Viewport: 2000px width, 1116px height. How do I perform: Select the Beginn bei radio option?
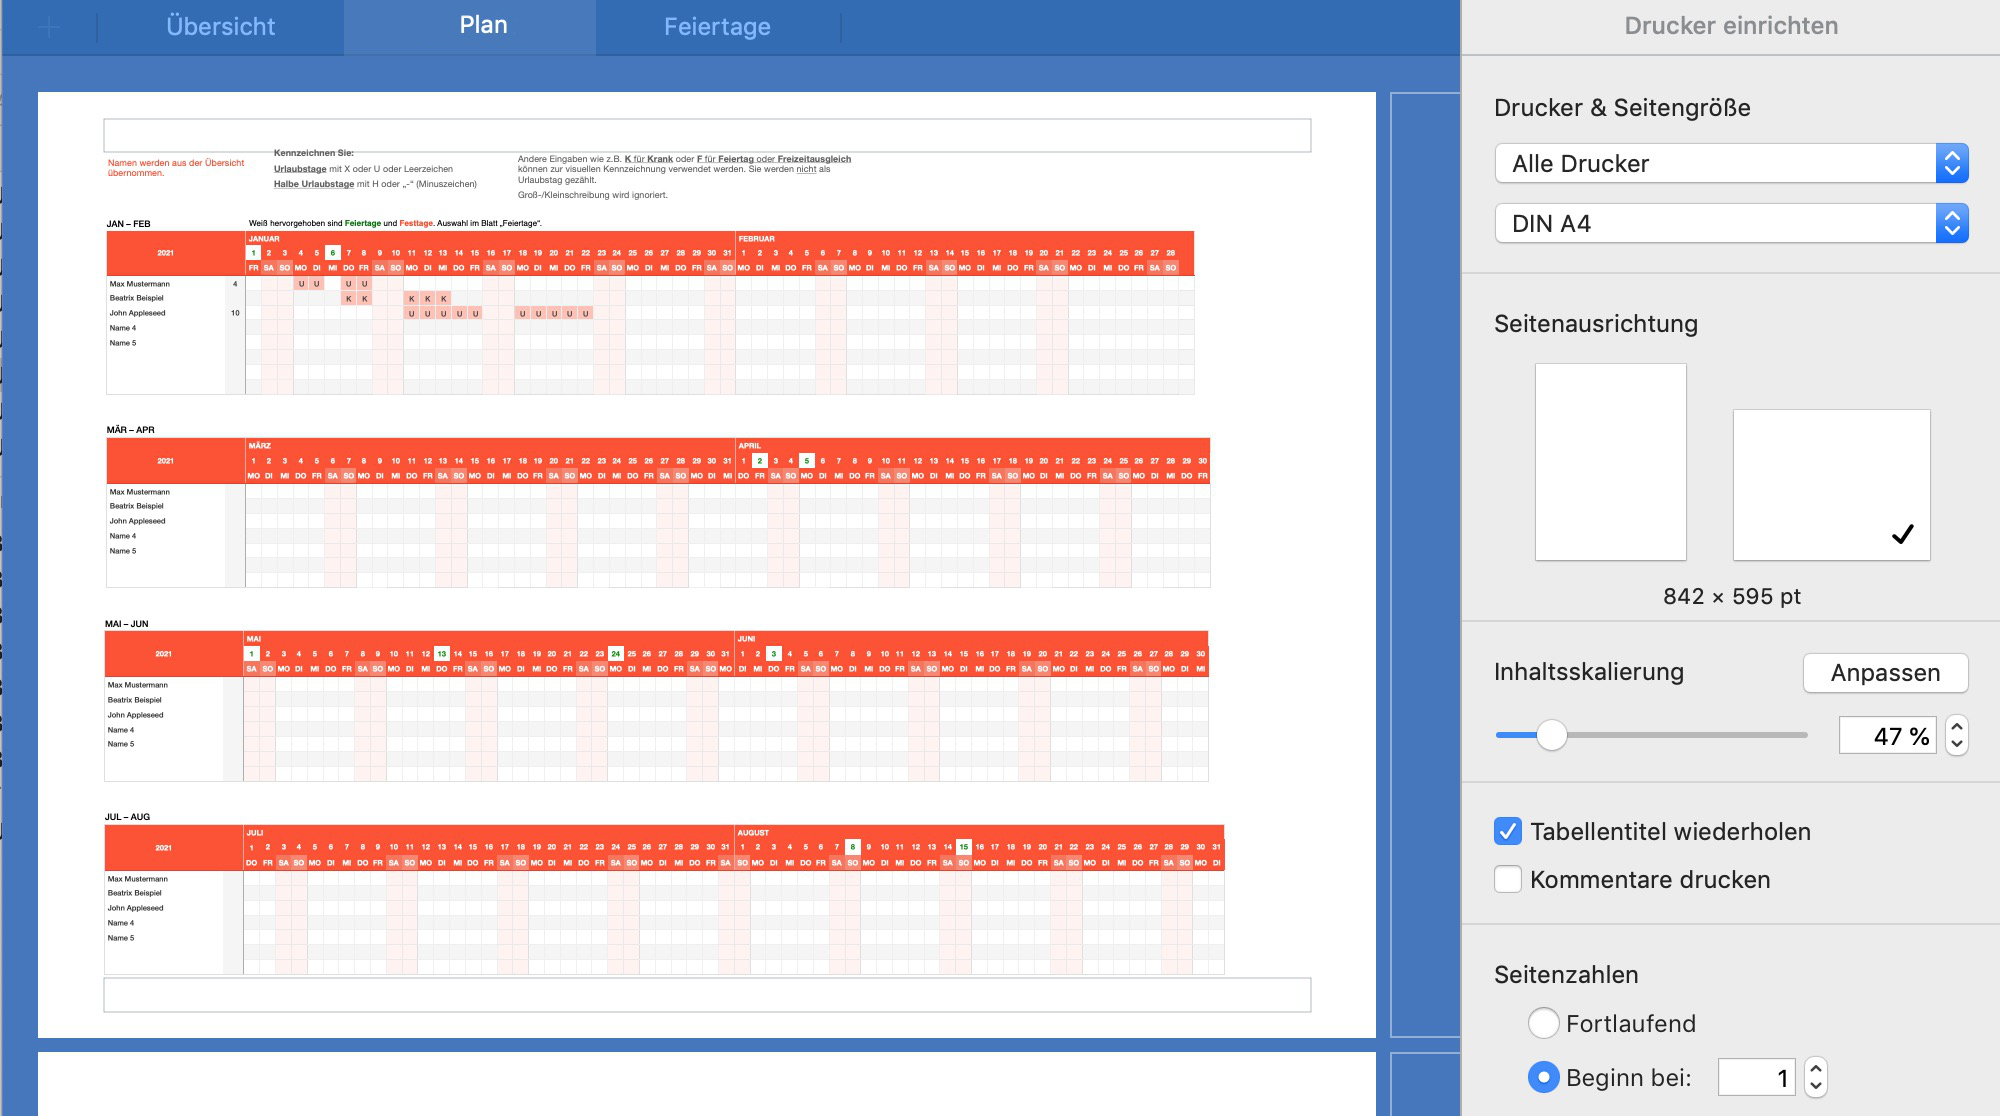tap(1543, 1077)
